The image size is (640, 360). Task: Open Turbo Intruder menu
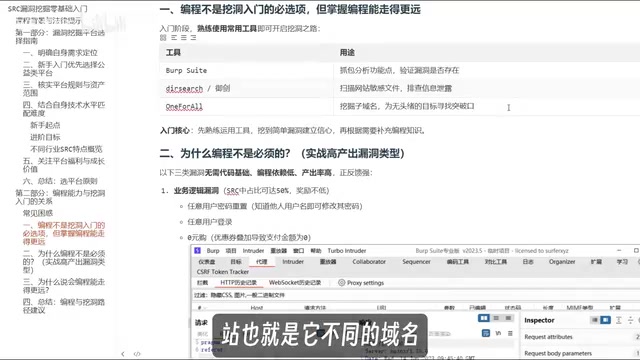click(347, 251)
